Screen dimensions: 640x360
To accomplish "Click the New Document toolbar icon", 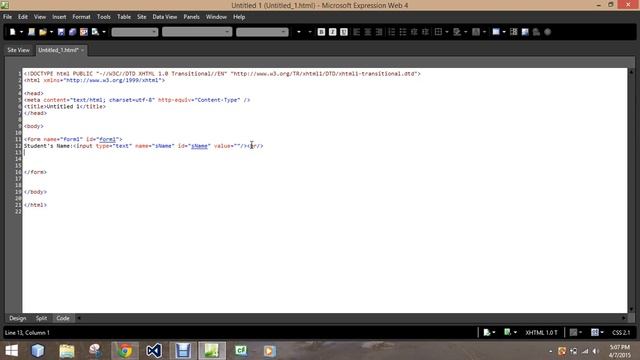I will pyautogui.click(x=13, y=32).
